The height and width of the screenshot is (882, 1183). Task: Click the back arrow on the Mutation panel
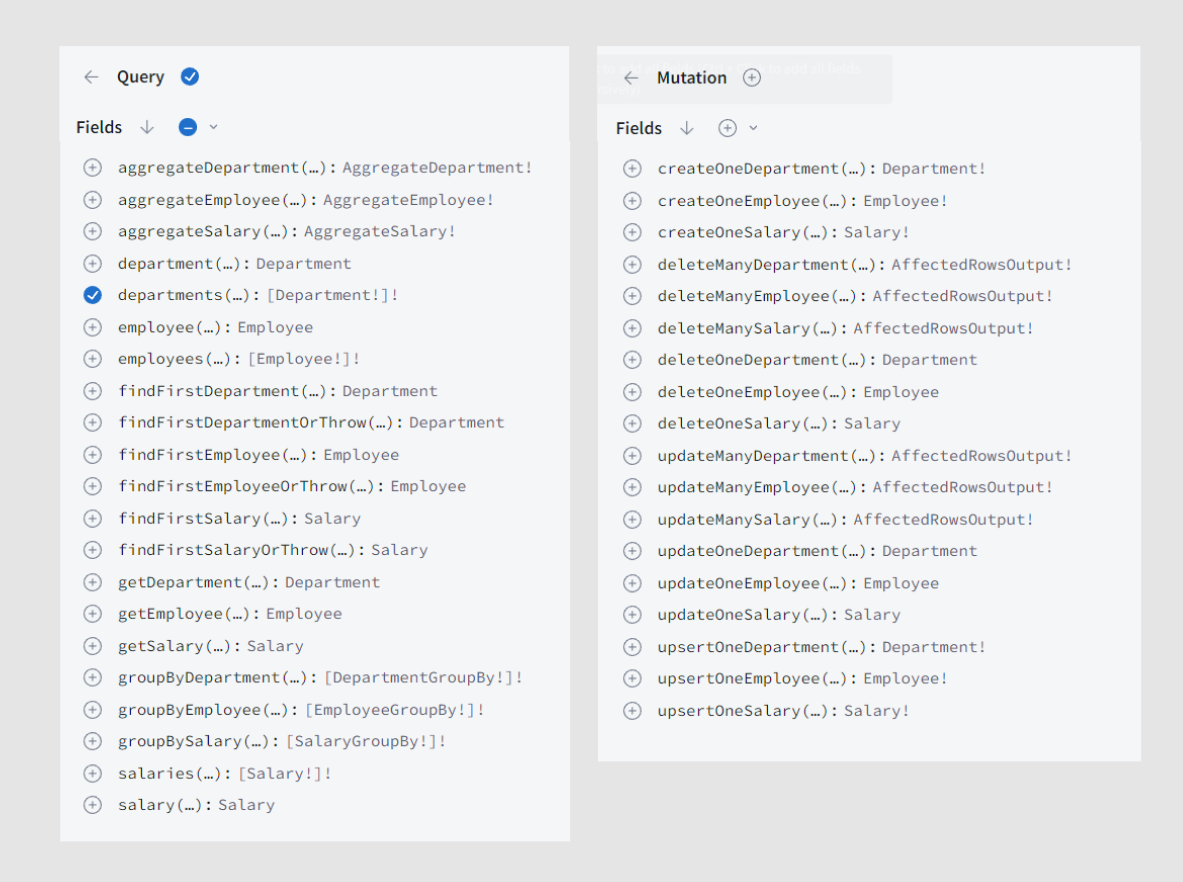click(x=630, y=77)
